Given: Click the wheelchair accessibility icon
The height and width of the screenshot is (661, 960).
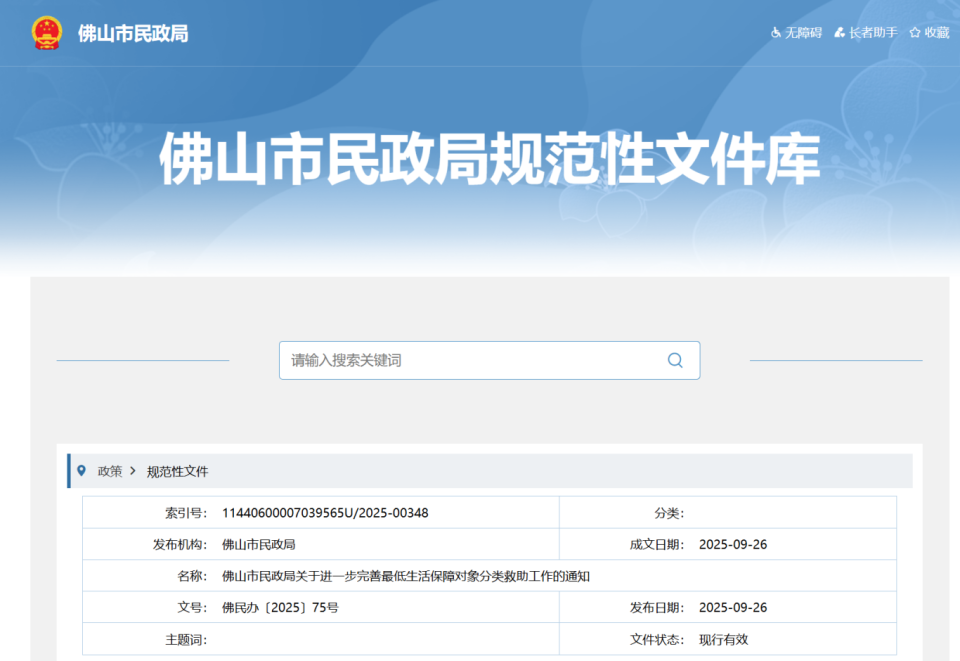Looking at the screenshot, I should pyautogui.click(x=775, y=33).
